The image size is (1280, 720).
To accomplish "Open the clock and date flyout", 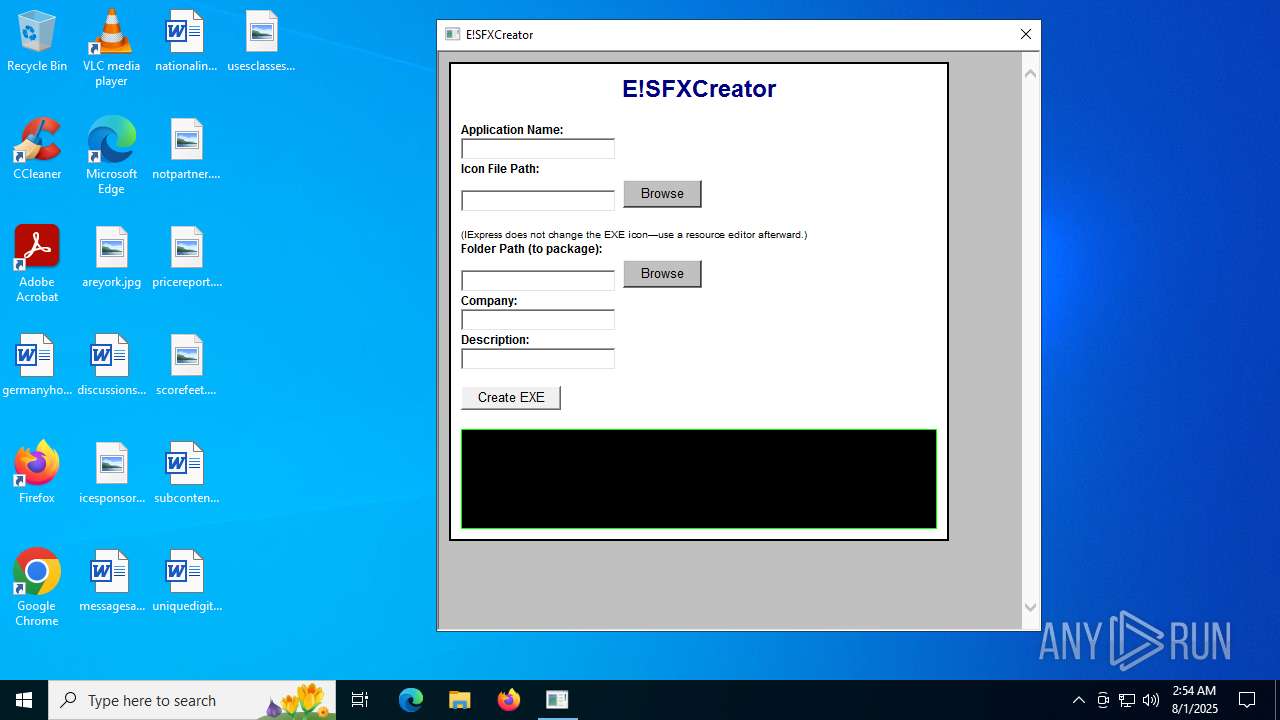I will tap(1194, 700).
